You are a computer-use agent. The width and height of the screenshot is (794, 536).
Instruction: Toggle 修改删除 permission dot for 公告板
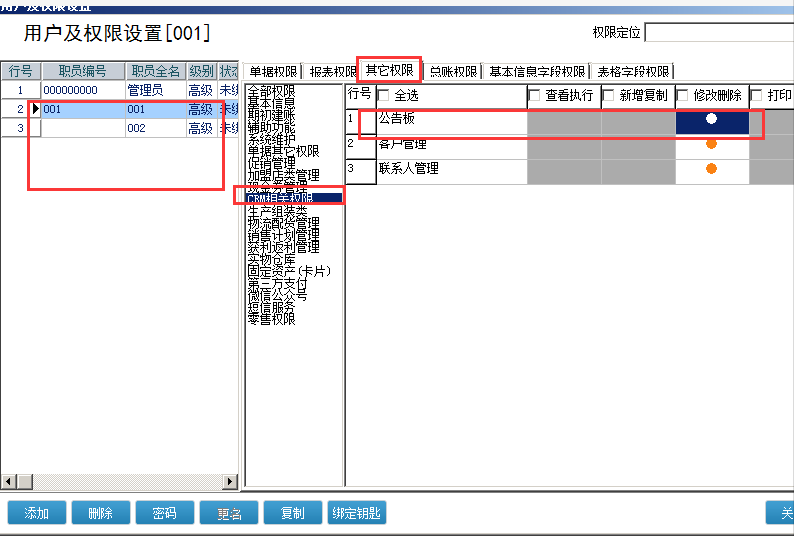click(x=711, y=119)
